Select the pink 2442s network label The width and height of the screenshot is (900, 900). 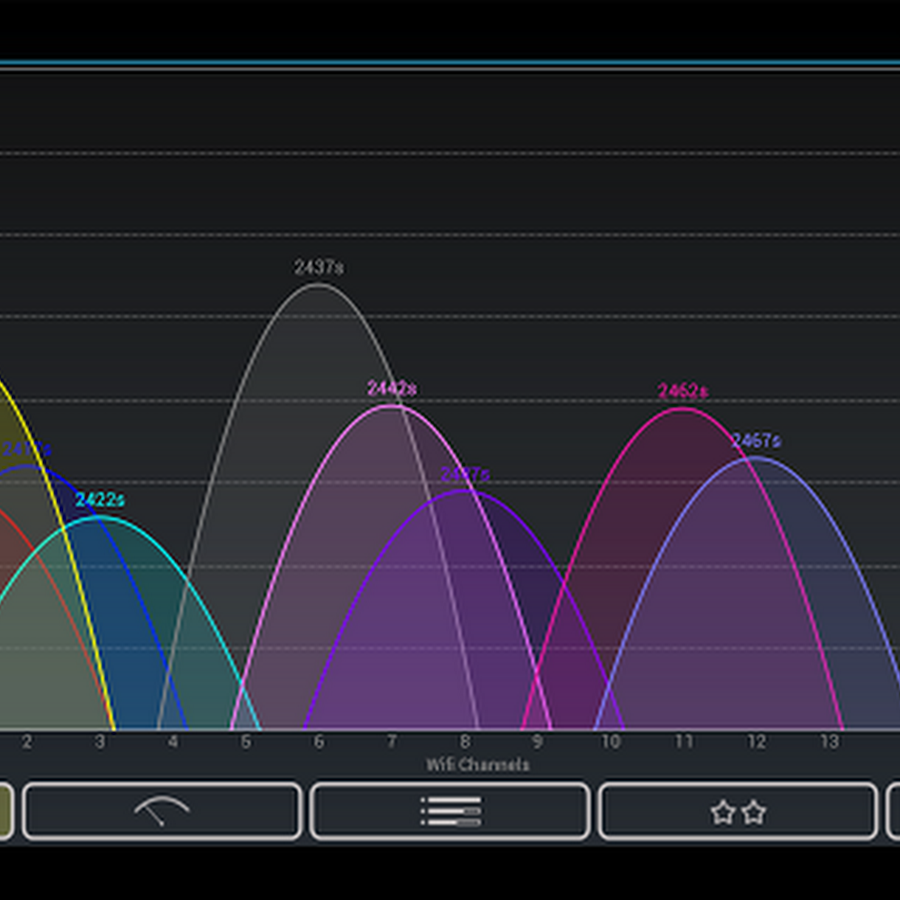391,389
